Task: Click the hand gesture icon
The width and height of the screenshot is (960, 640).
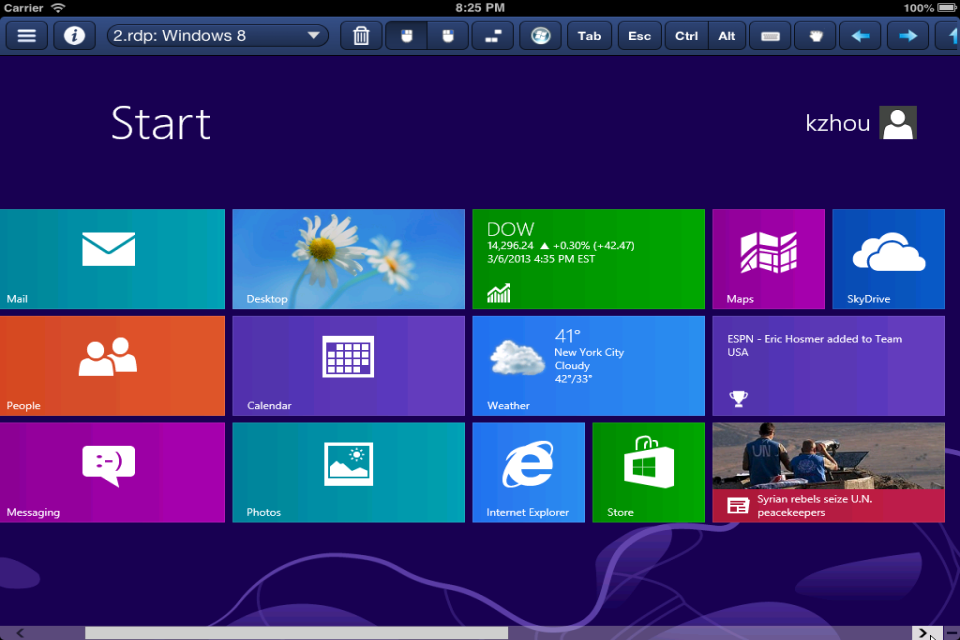Action: pos(816,36)
